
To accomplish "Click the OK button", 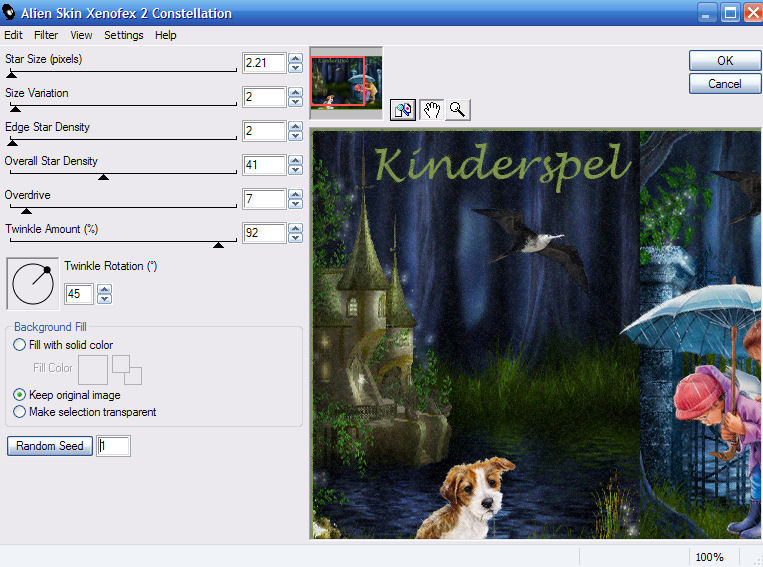I will click(725, 61).
